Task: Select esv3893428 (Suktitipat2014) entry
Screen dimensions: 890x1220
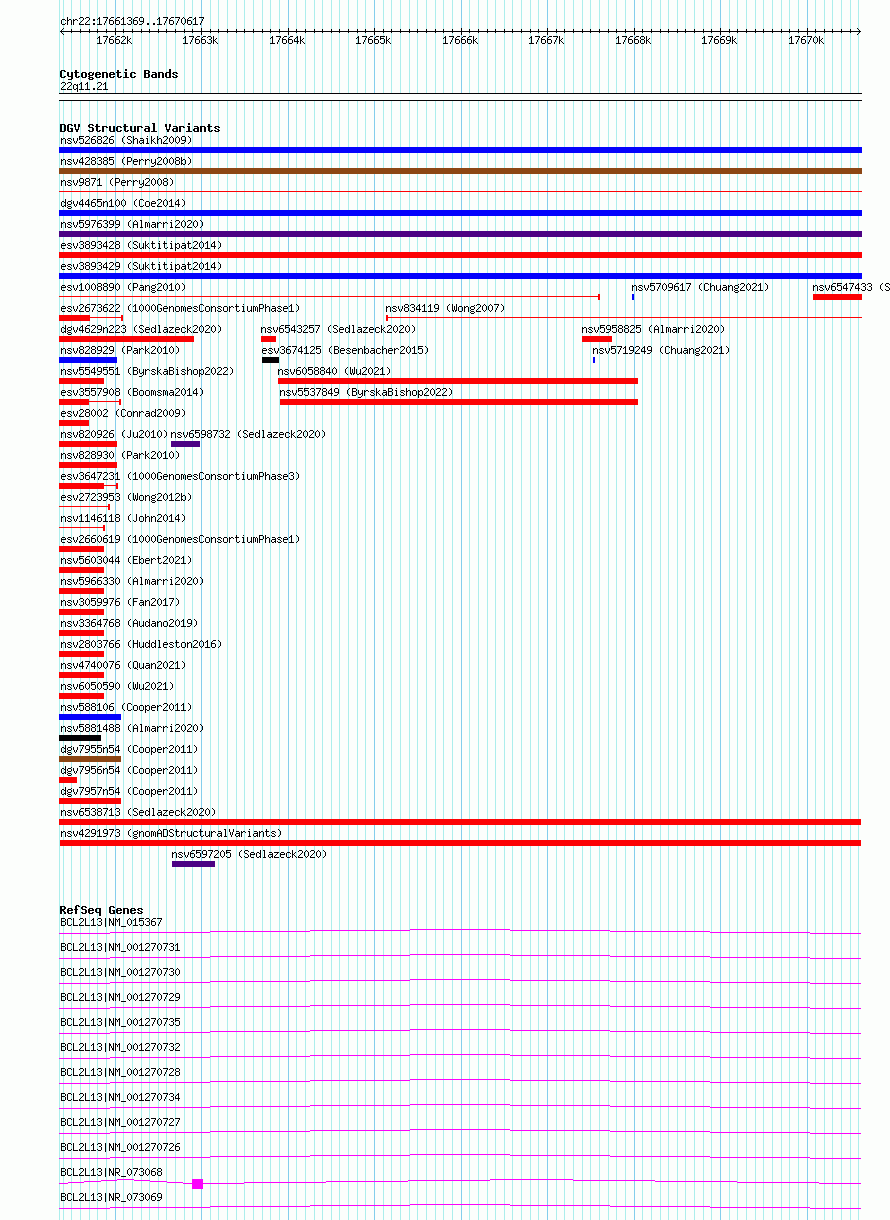Action: 141,245
